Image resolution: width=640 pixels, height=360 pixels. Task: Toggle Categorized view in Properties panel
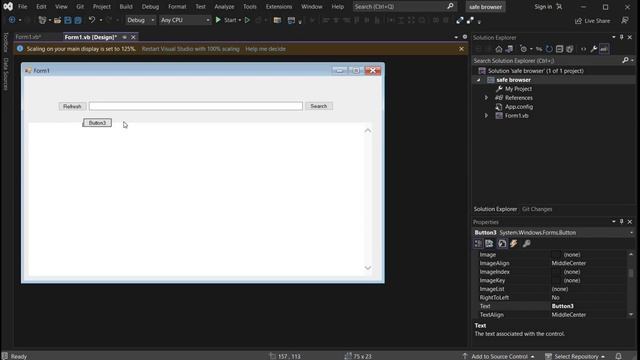[478, 244]
